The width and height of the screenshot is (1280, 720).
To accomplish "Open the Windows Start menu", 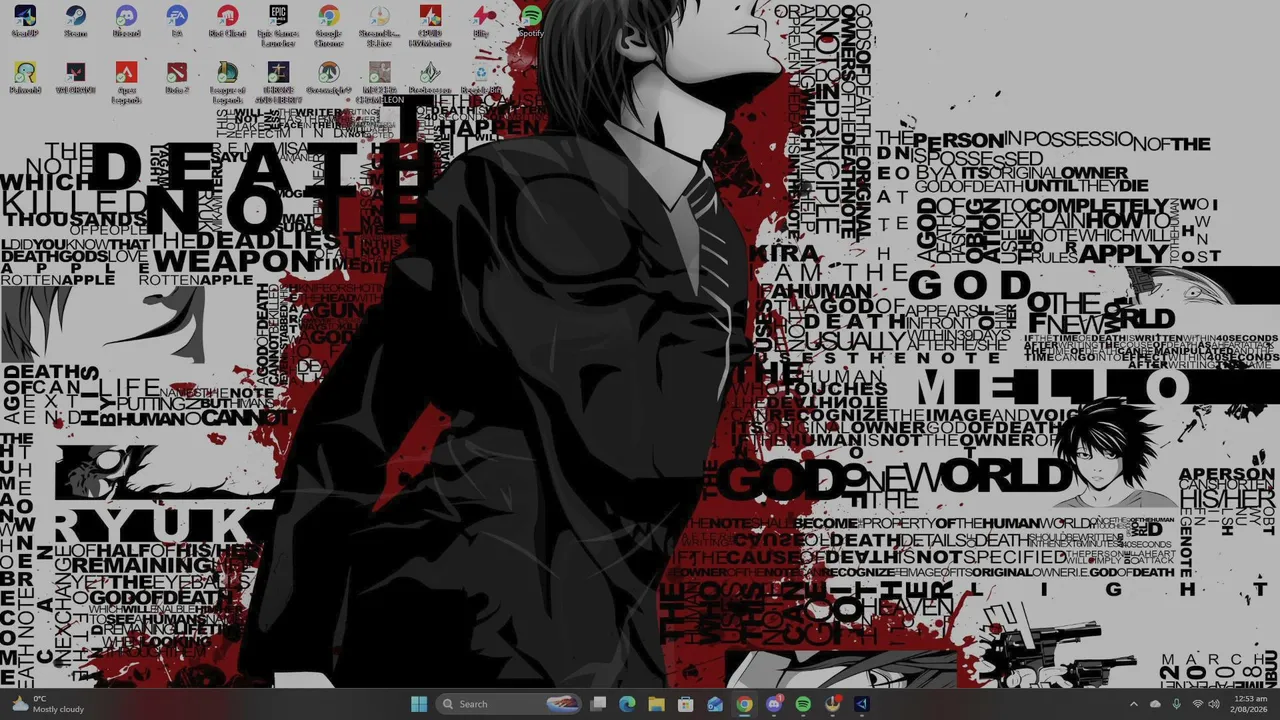I will tap(419, 704).
